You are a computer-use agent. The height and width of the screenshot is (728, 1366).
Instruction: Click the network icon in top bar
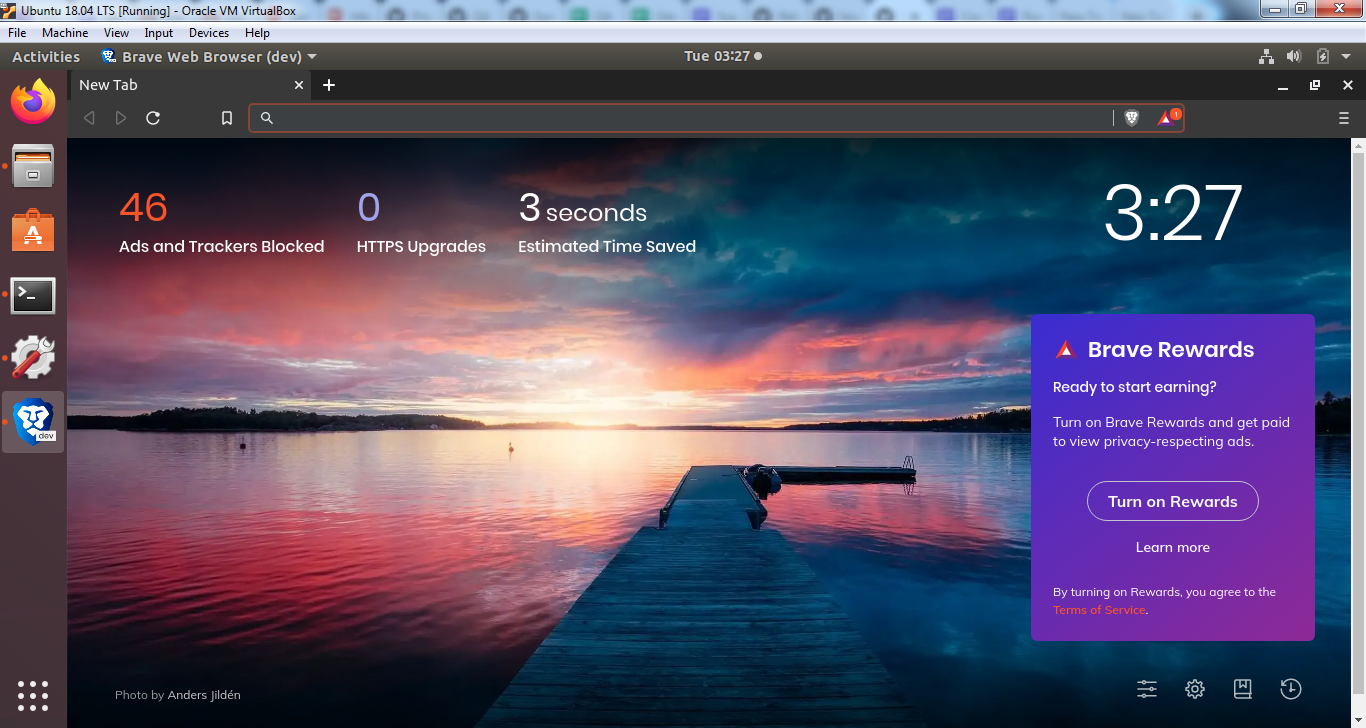click(x=1266, y=56)
